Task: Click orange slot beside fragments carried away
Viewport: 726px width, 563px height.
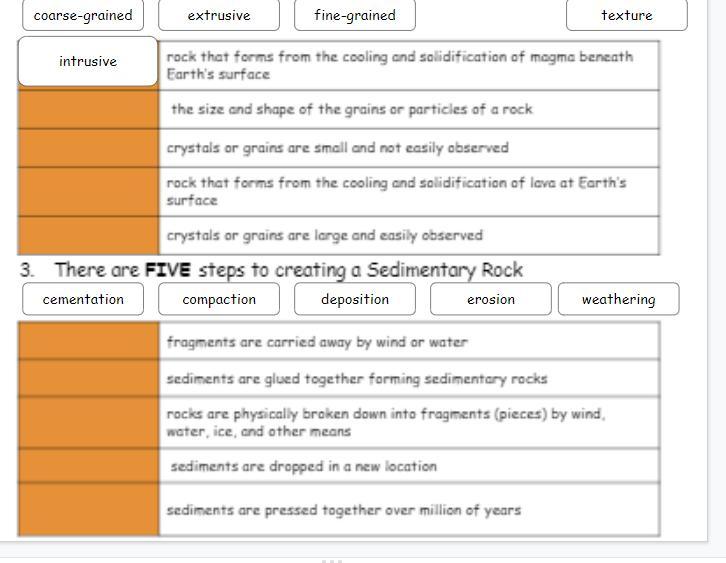Action: coord(88,341)
